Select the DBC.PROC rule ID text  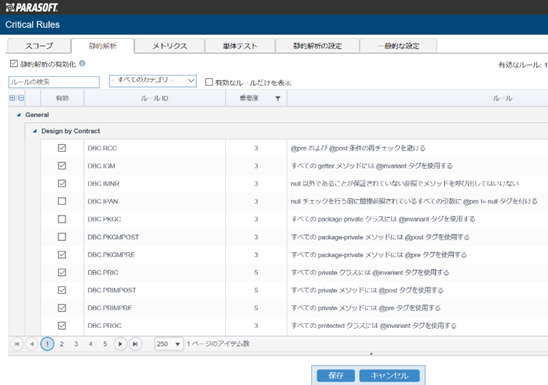pos(104,326)
